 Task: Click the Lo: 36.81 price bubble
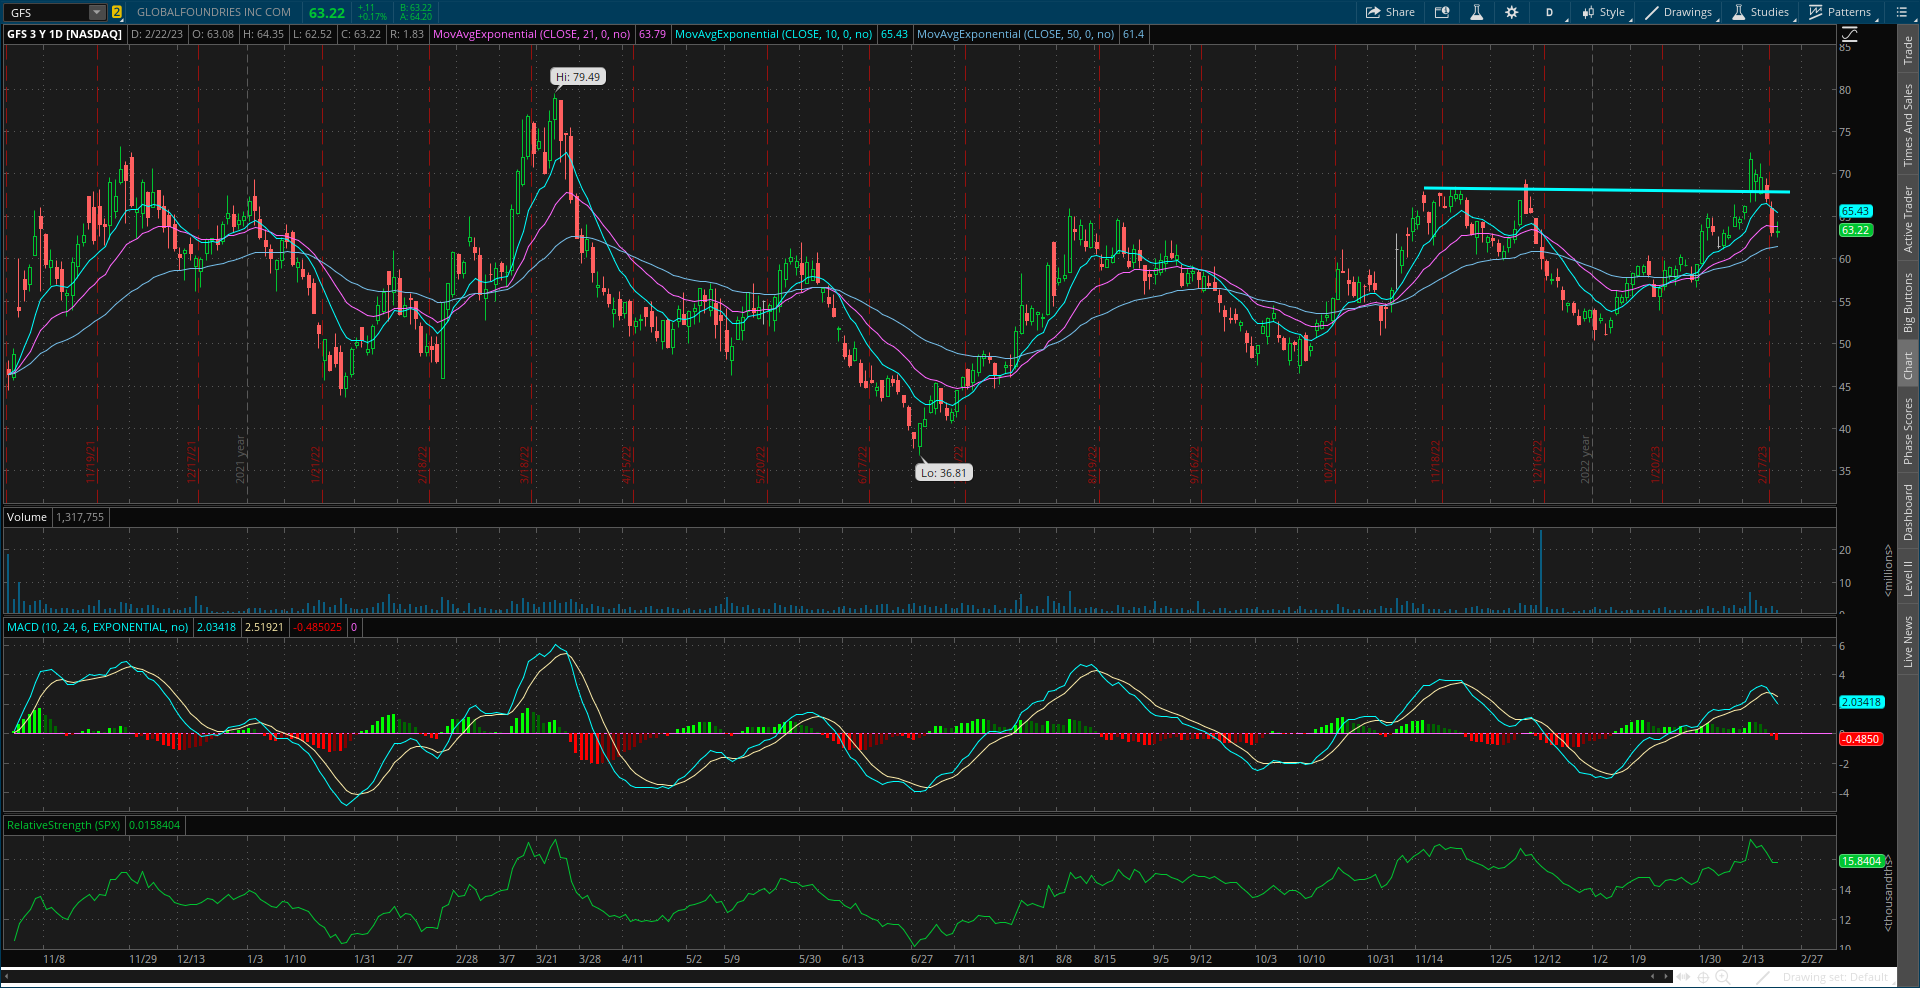tap(944, 473)
